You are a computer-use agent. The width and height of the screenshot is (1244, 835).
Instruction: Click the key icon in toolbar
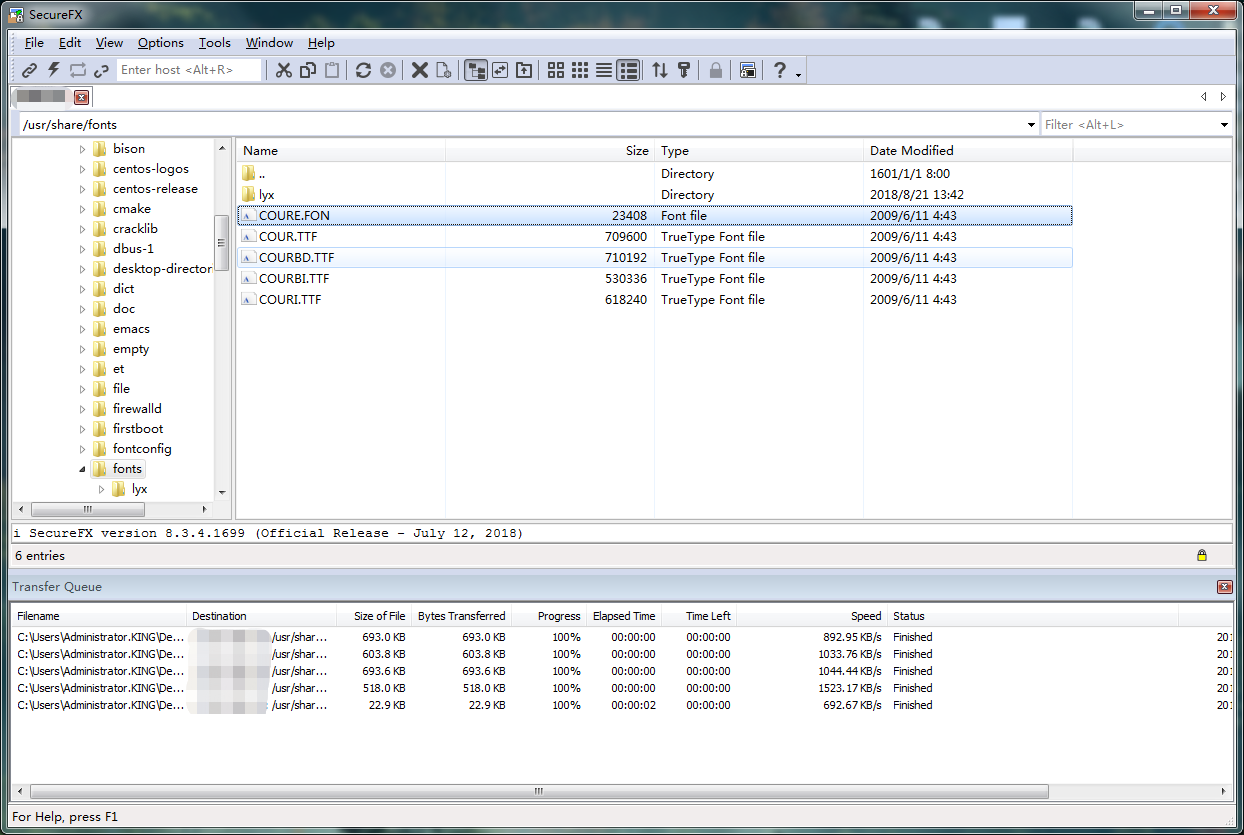point(684,70)
